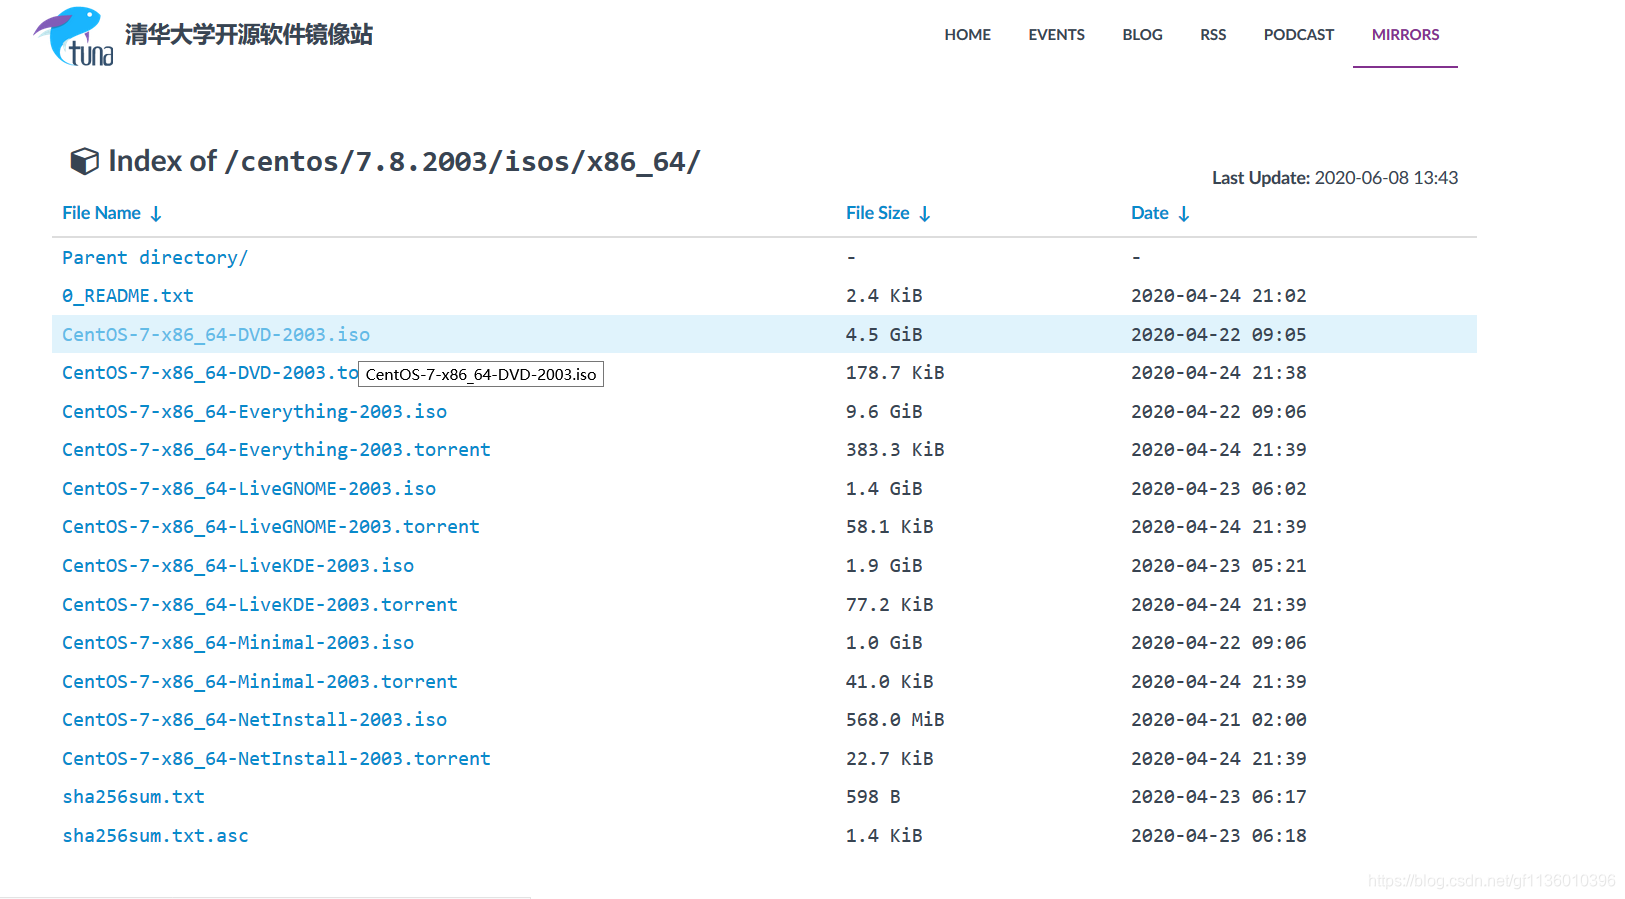Sort by File Name arrow icon
1625x899 pixels.
point(156,214)
